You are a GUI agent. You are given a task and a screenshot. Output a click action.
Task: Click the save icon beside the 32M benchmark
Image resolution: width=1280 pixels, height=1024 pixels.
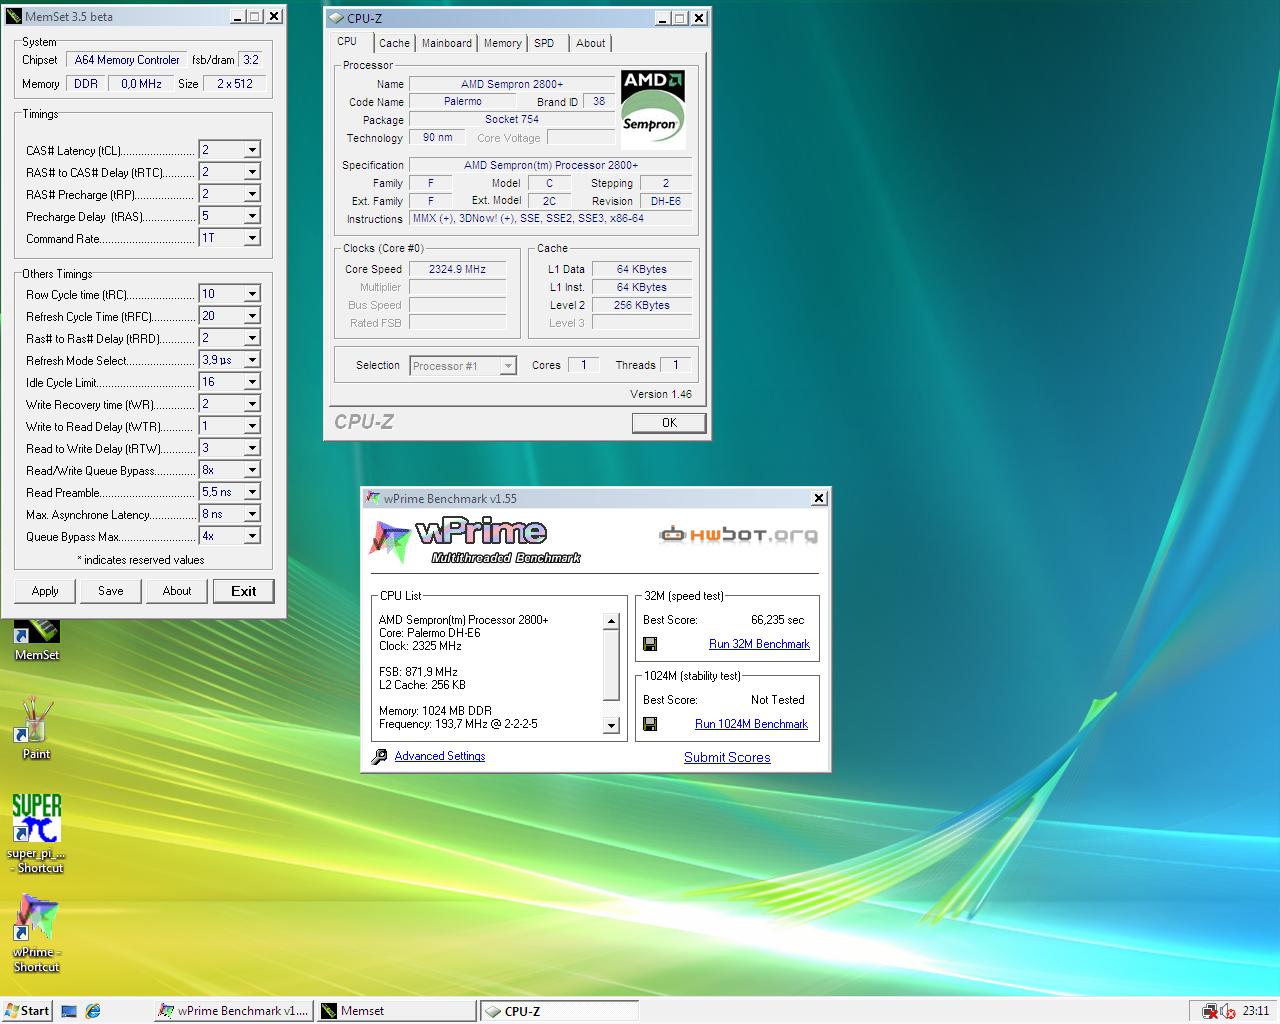[x=650, y=644]
